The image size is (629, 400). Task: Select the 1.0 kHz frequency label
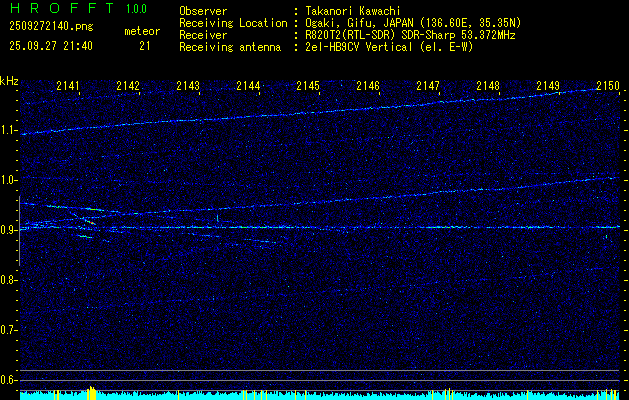tap(9, 180)
